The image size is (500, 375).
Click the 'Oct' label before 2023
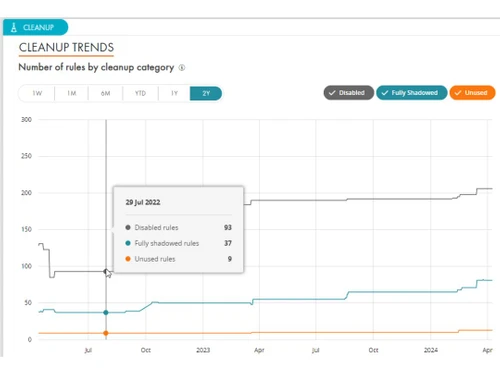[146, 350]
